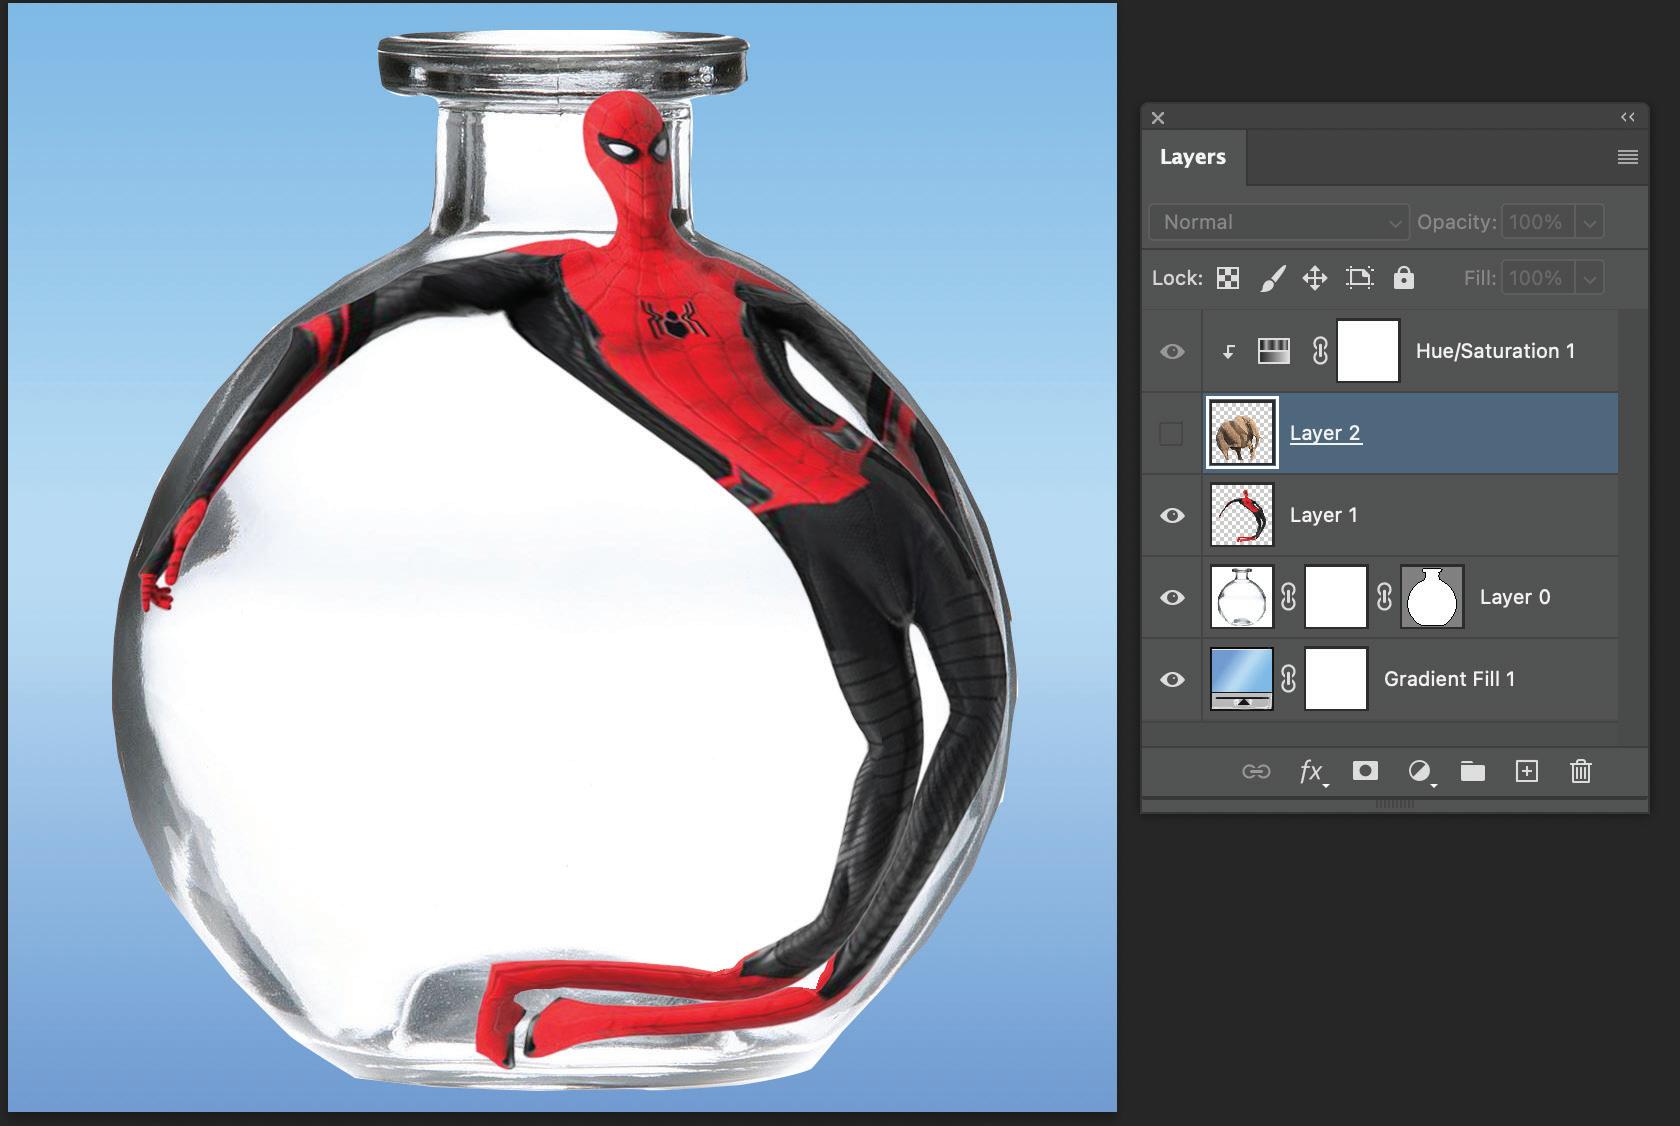Select the Hue/Saturation 1 layer mask thumbnail
1680x1126 pixels.
pyautogui.click(x=1368, y=351)
